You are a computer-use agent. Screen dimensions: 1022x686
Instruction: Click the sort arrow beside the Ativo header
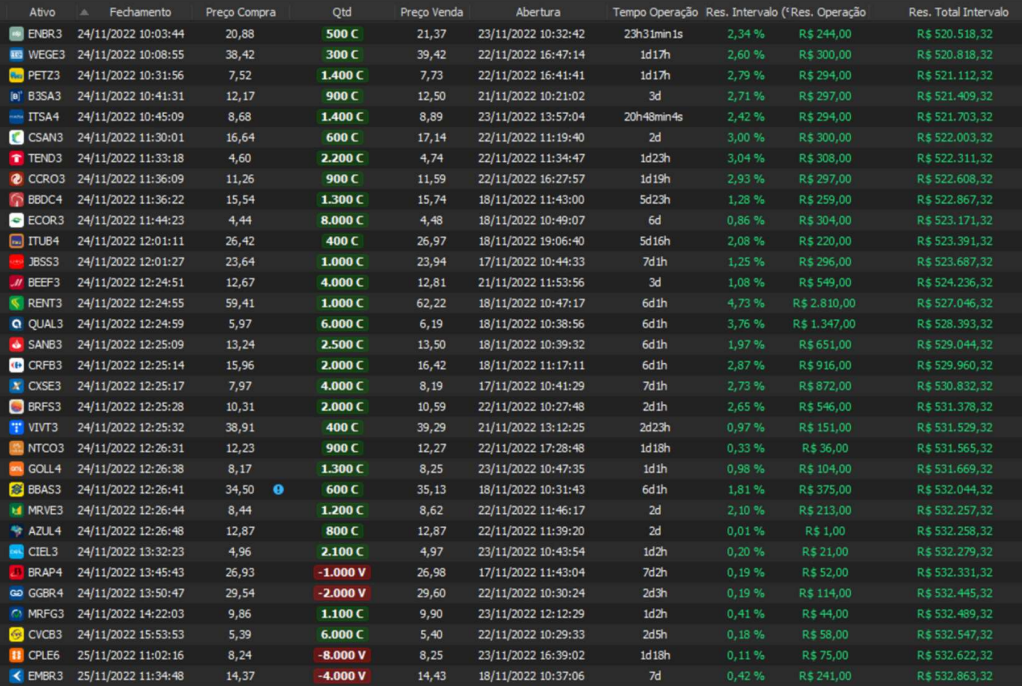pos(84,12)
